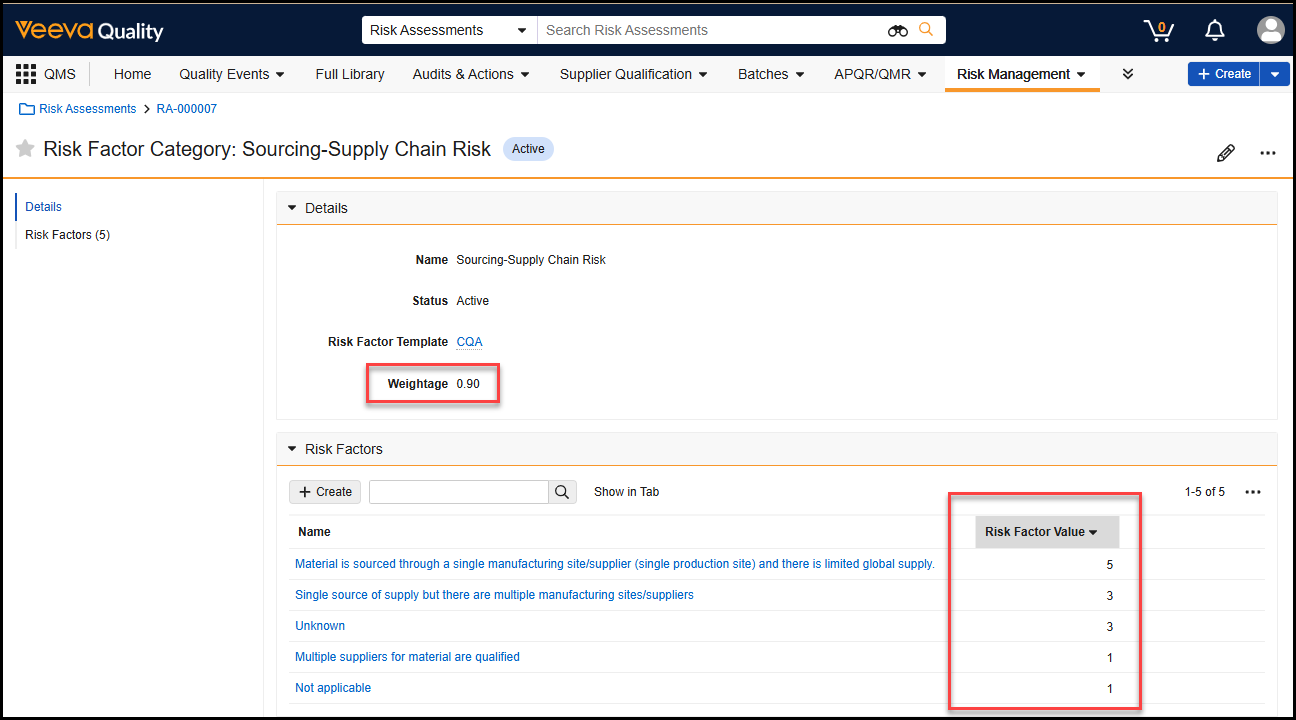Click the Risk Factors filter text field
The image size is (1296, 720).
pyautogui.click(x=458, y=492)
